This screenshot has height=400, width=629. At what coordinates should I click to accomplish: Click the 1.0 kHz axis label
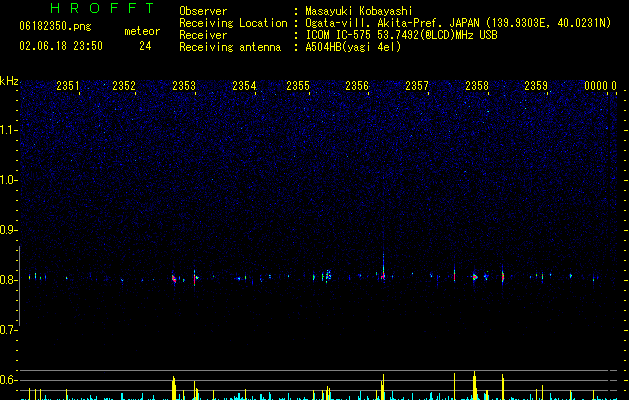point(8,180)
